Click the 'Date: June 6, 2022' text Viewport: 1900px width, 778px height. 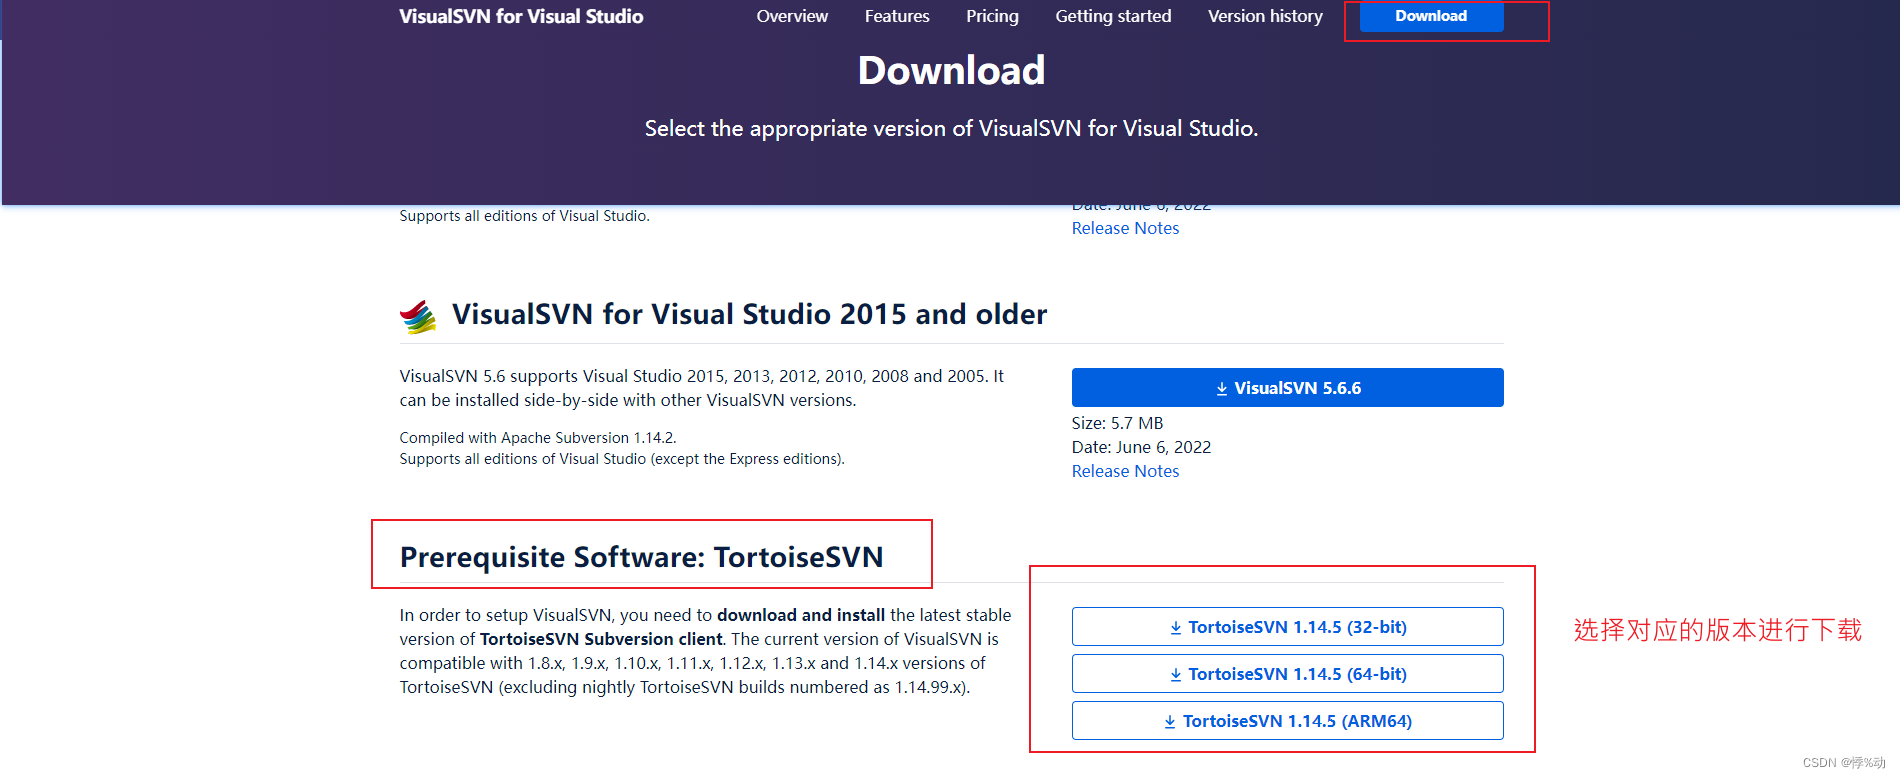(1141, 447)
